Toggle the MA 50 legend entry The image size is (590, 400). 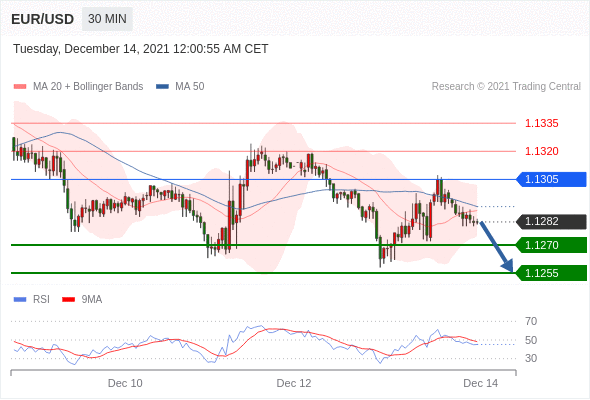[x=180, y=87]
